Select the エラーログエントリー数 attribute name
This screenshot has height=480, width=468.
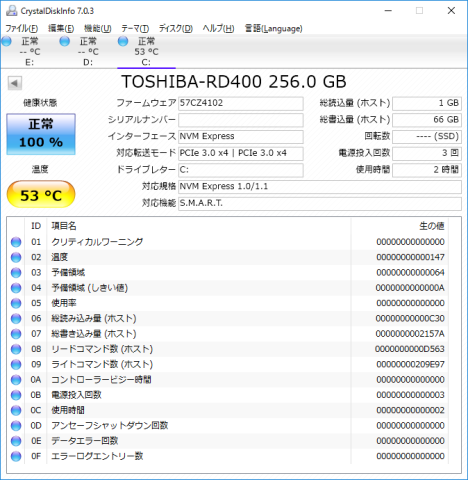pos(97,456)
